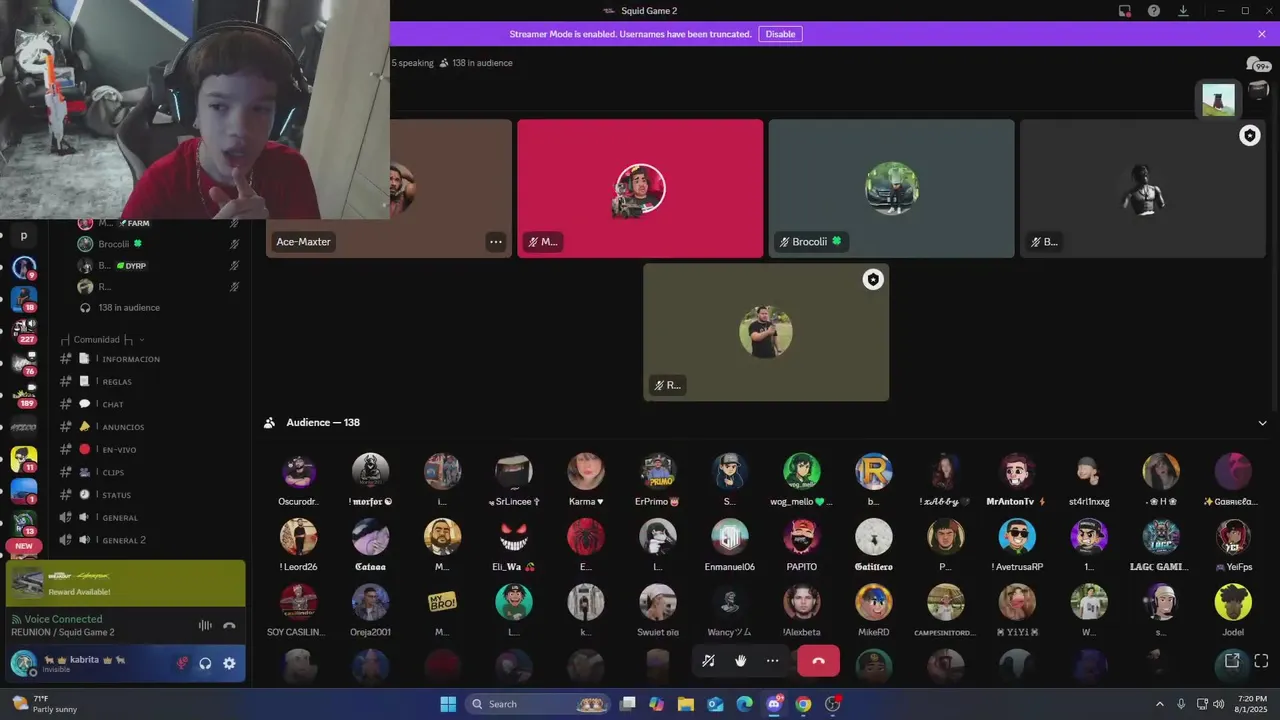Screen dimensions: 1280x720
Task: Open server icon with 76 badge
Action: (x=24, y=362)
